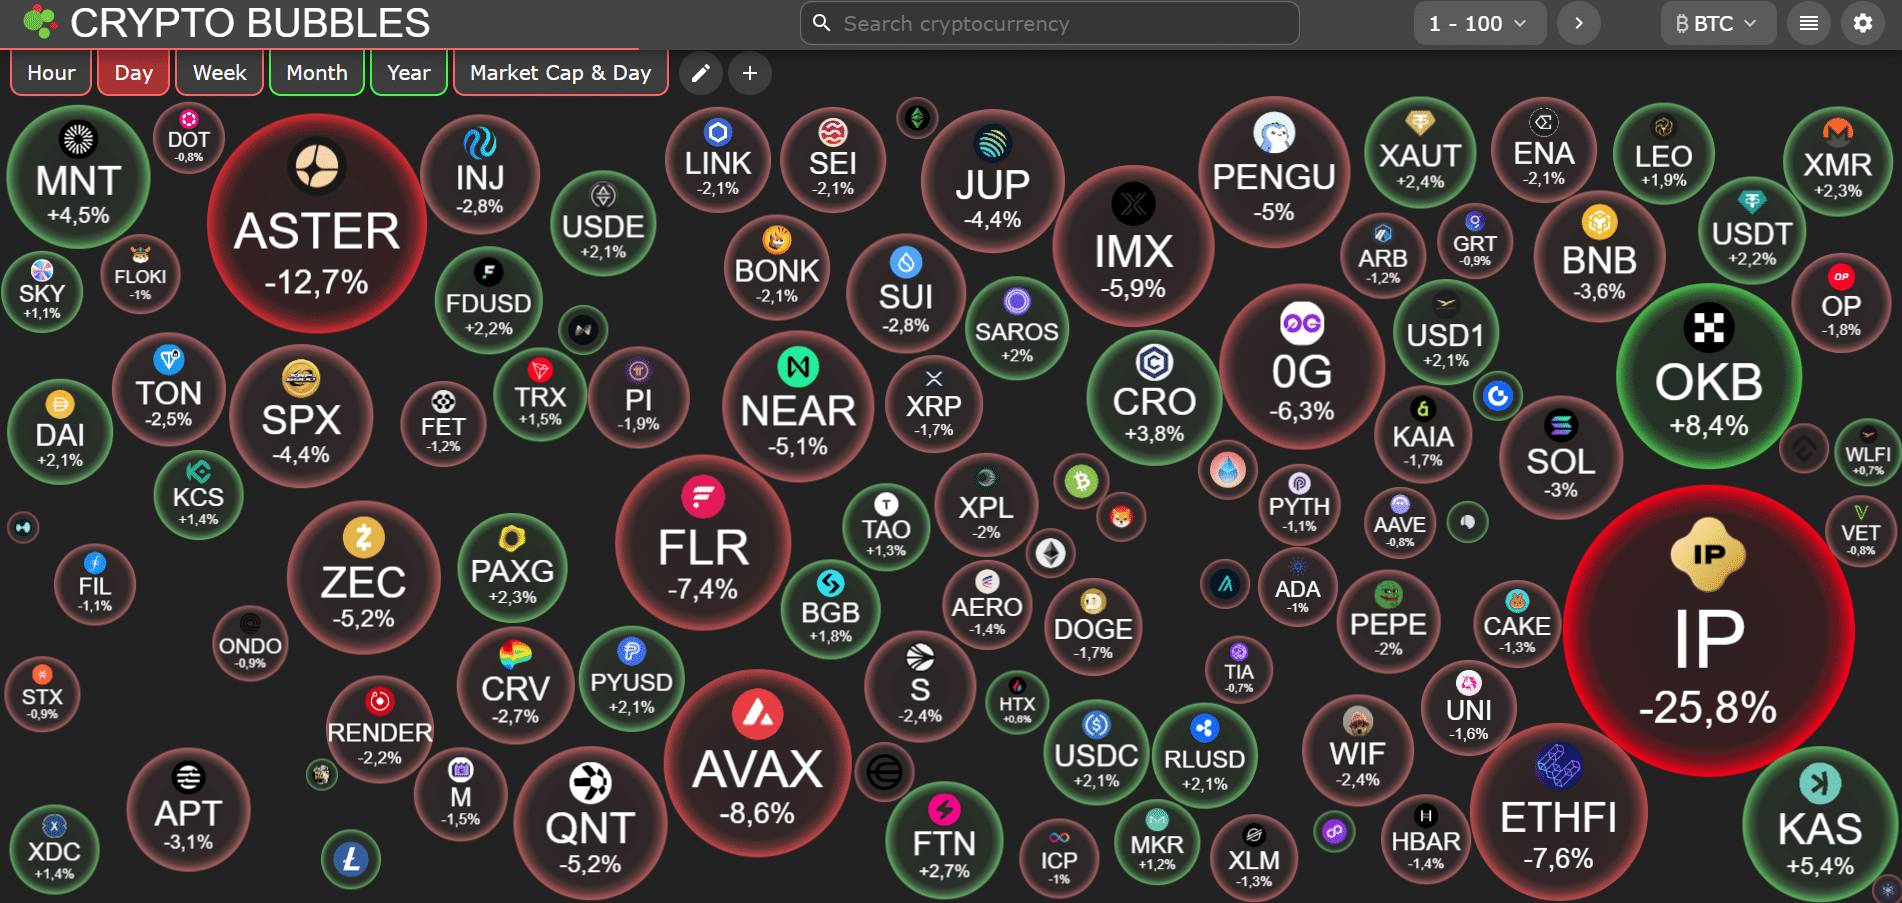This screenshot has height=903, width=1902.
Task: Click the XMR bubble
Action: tap(1837, 161)
